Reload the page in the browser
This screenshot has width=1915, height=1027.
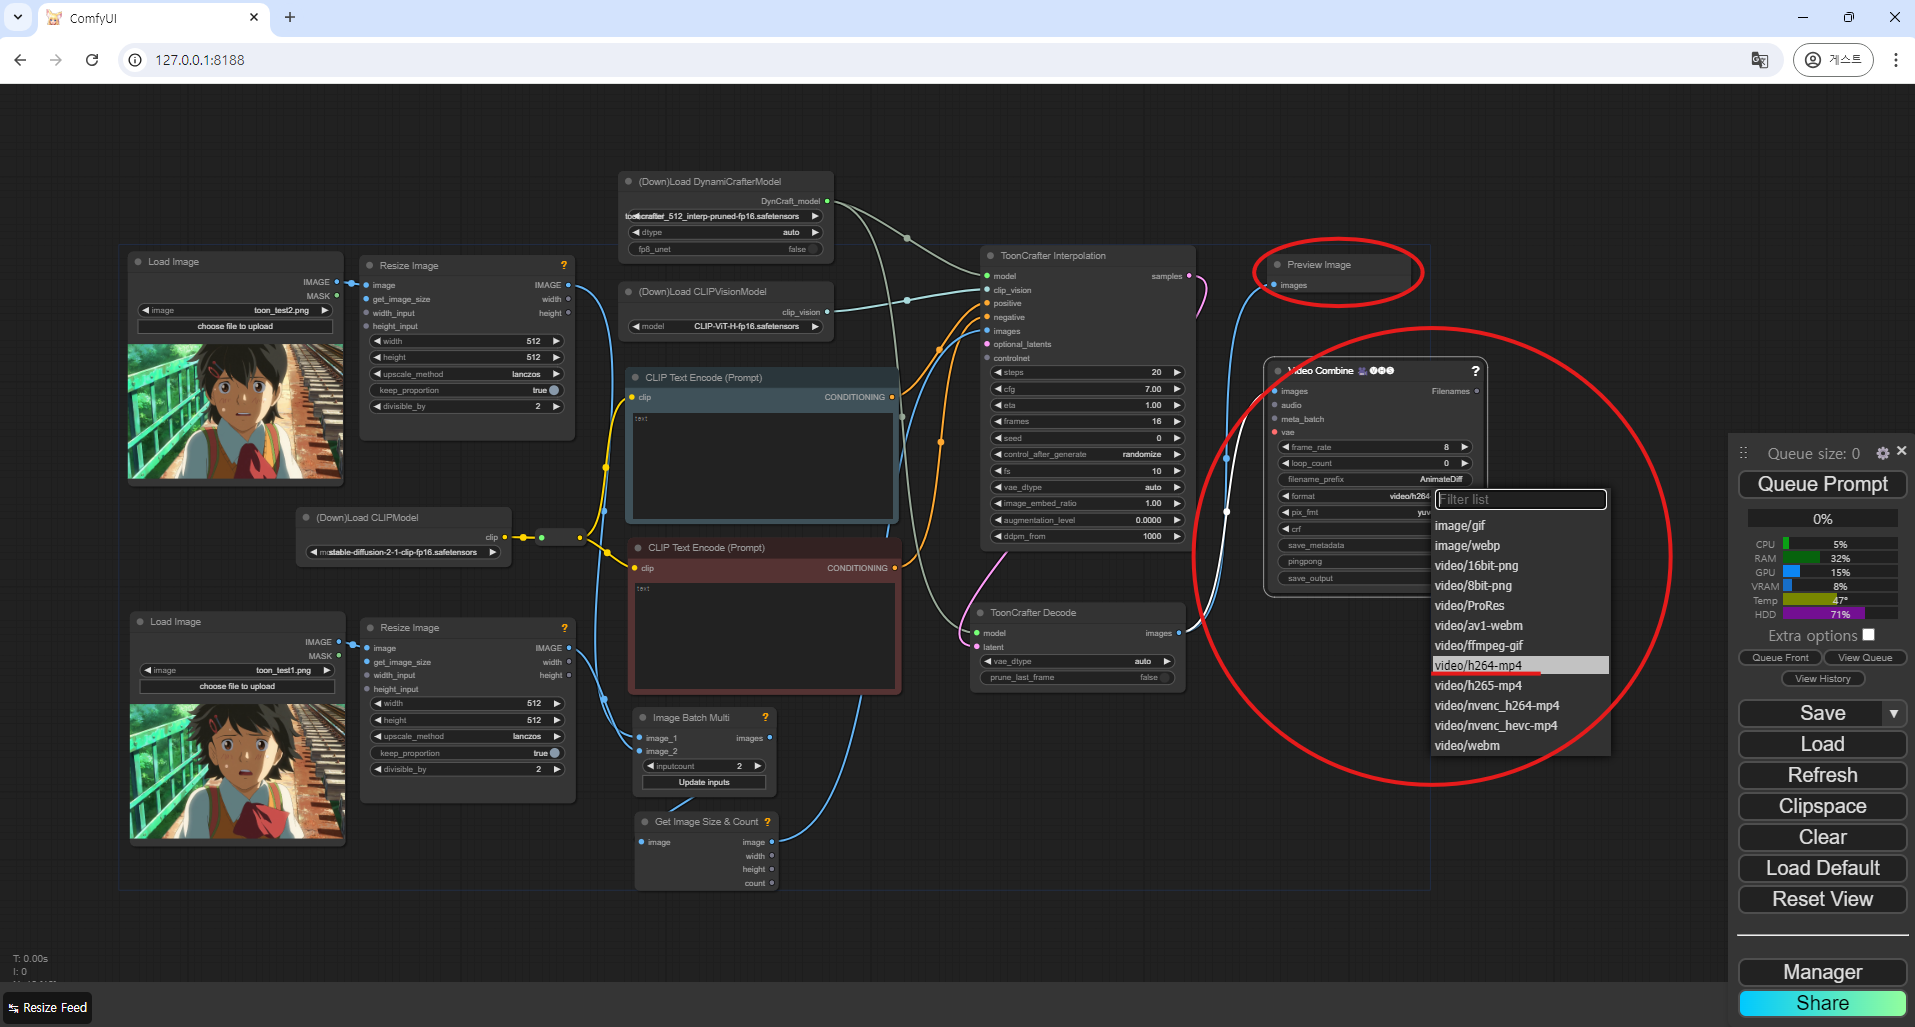click(x=92, y=60)
